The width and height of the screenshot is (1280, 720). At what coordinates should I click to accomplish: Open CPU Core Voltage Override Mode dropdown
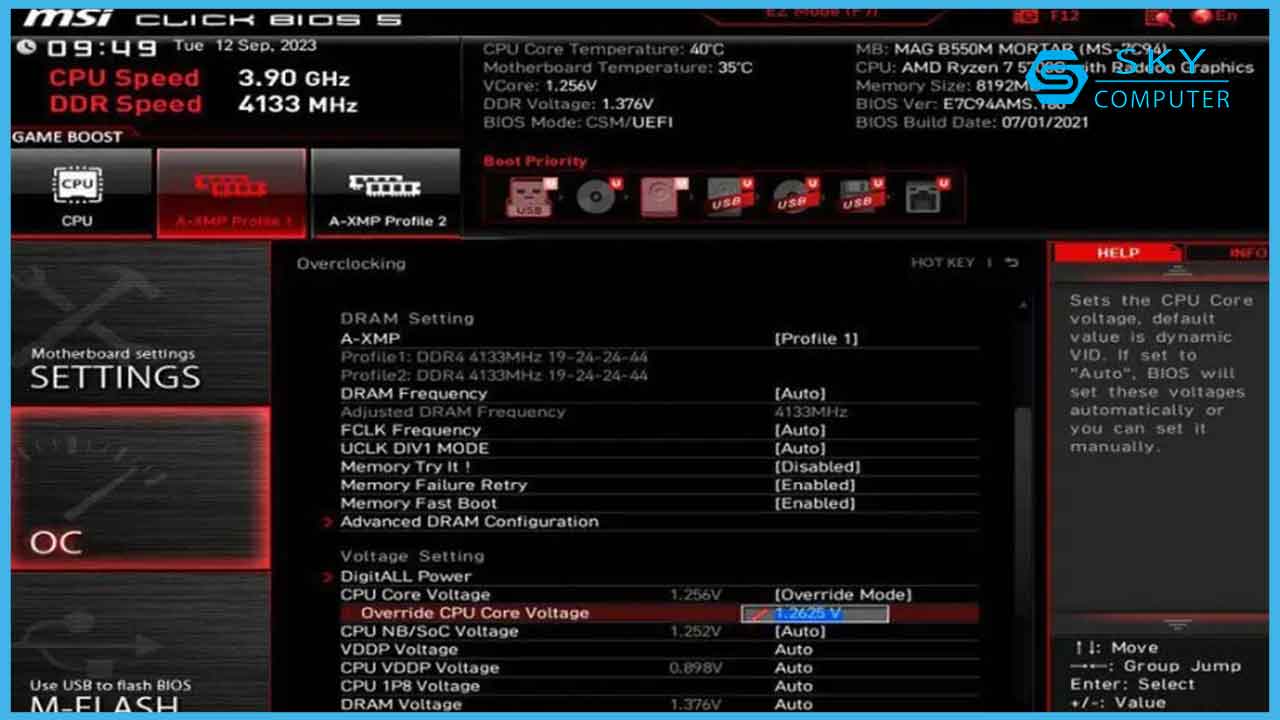843,594
